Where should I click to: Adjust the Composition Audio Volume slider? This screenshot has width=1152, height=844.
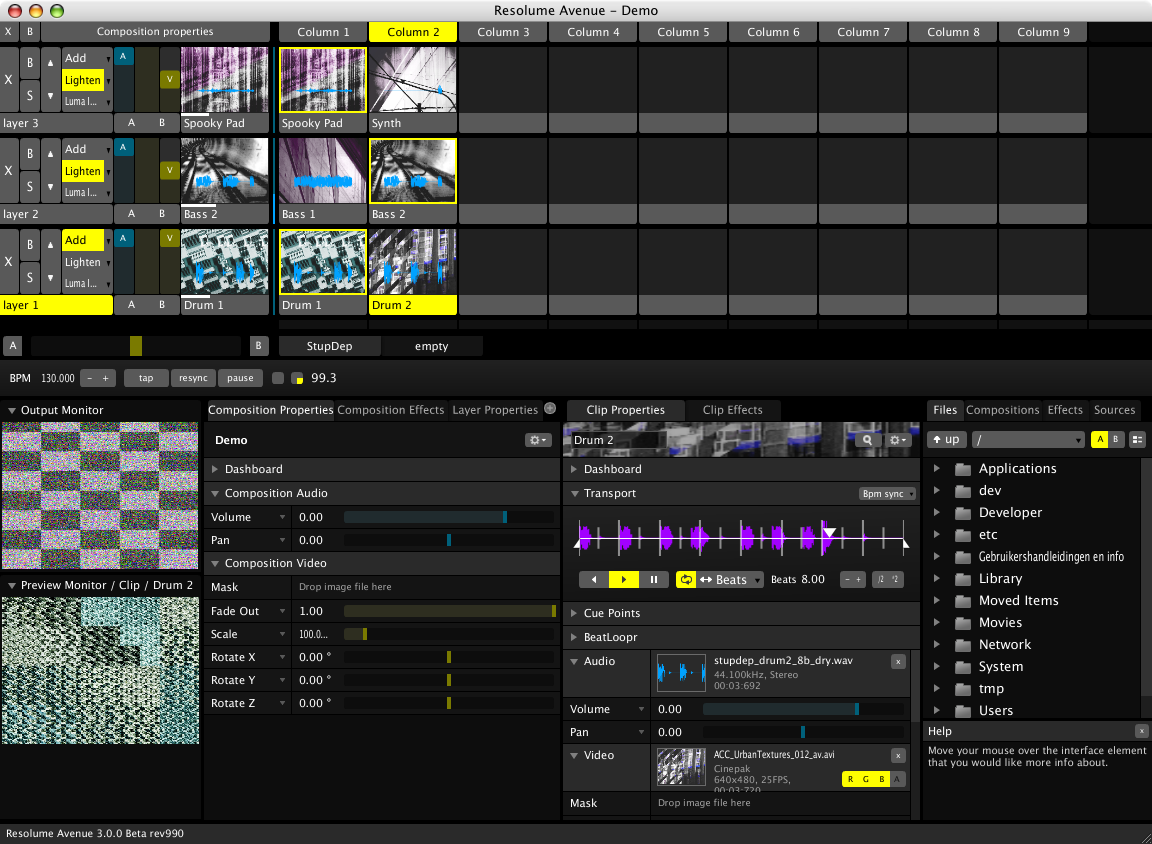pyautogui.click(x=449, y=517)
